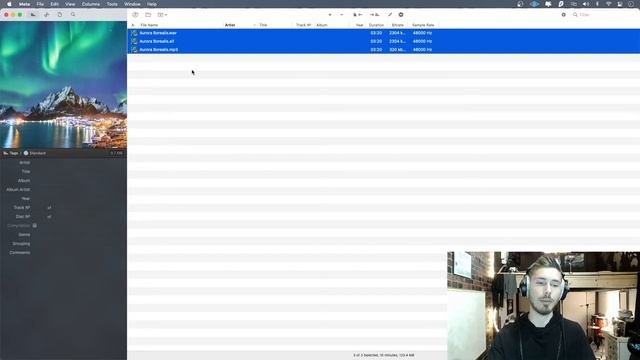Open the Standard tag set dropdown
The height and width of the screenshot is (360, 640).
coord(35,153)
